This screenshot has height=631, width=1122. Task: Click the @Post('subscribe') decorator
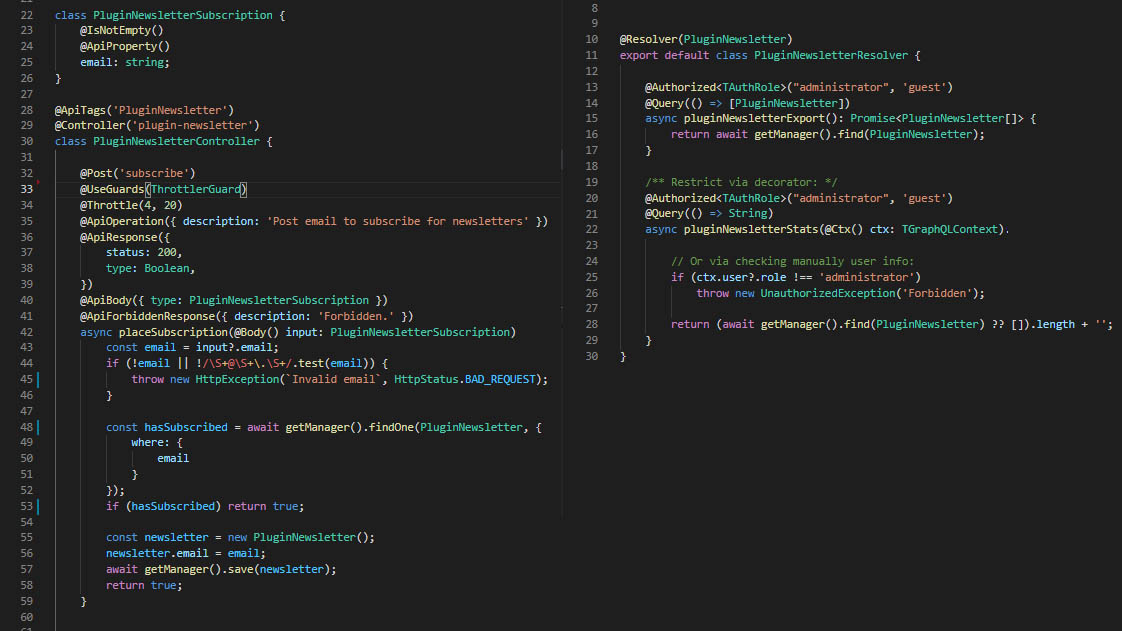coord(137,173)
